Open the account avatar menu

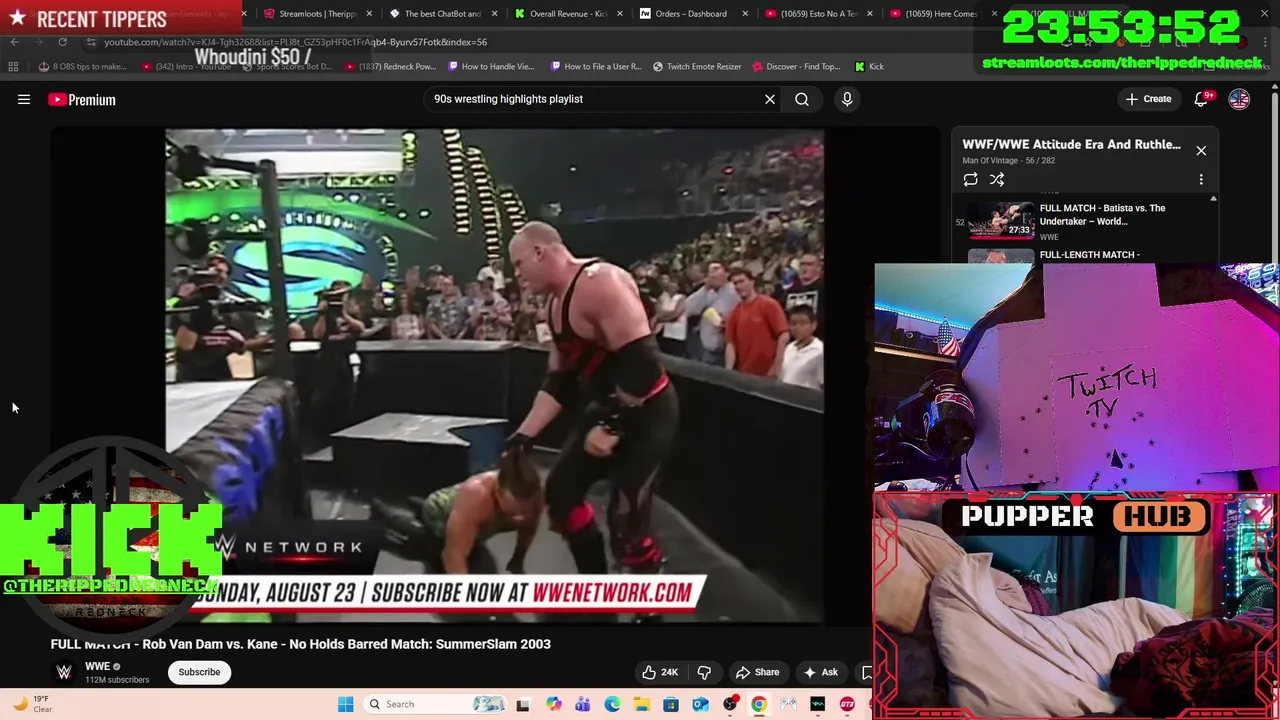pyautogui.click(x=1239, y=99)
